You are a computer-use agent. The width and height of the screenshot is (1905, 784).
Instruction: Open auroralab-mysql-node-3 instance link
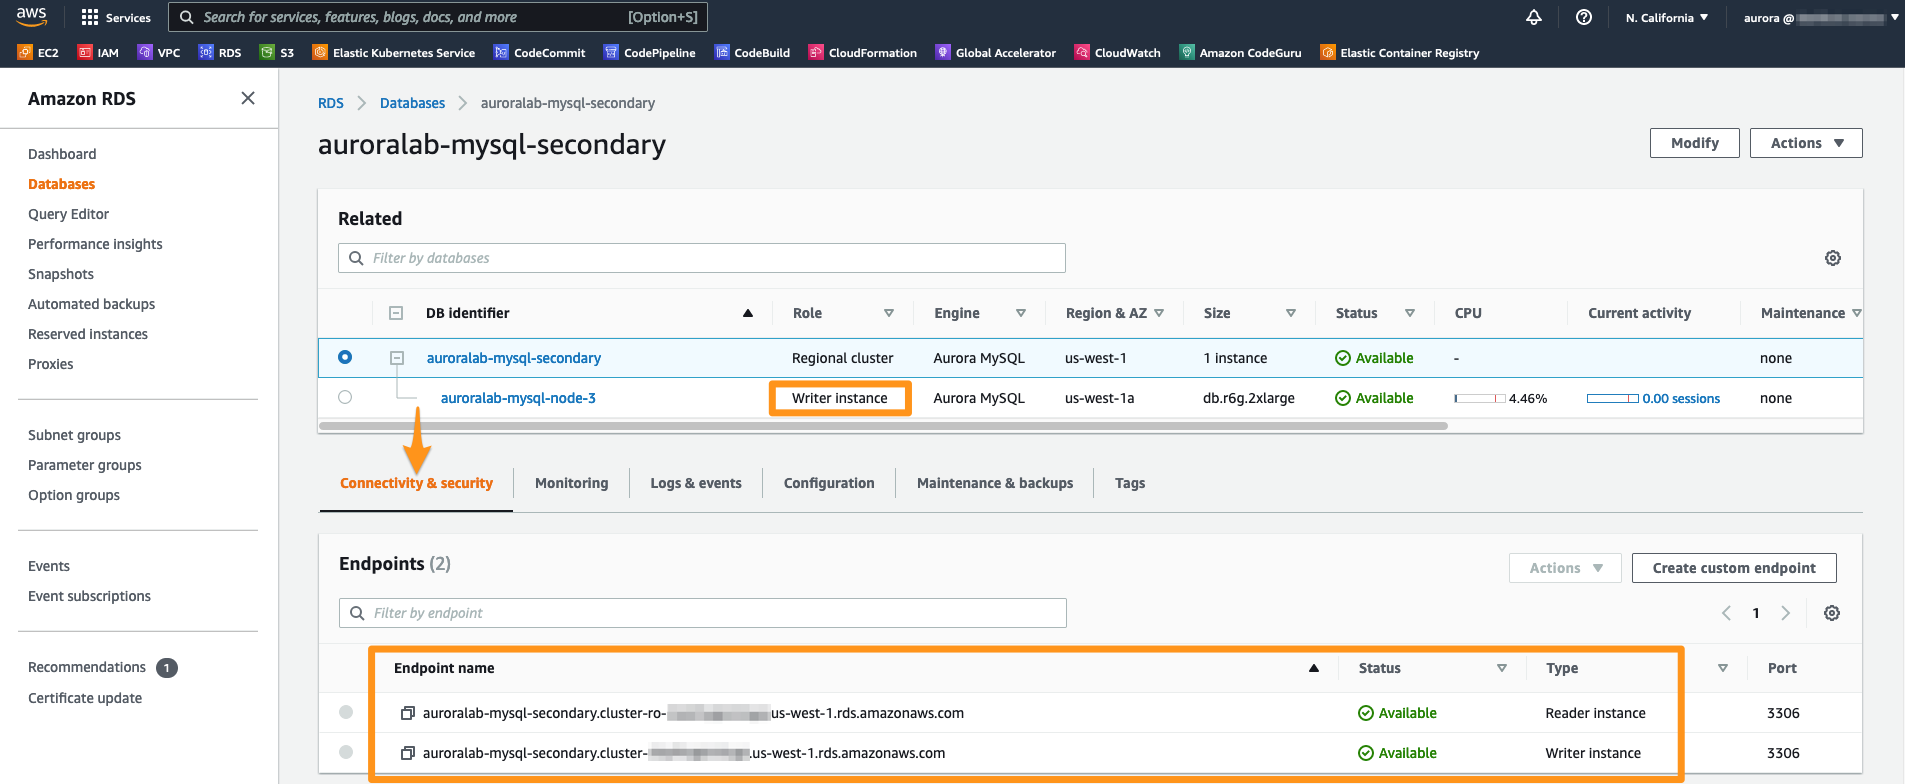[x=518, y=398]
